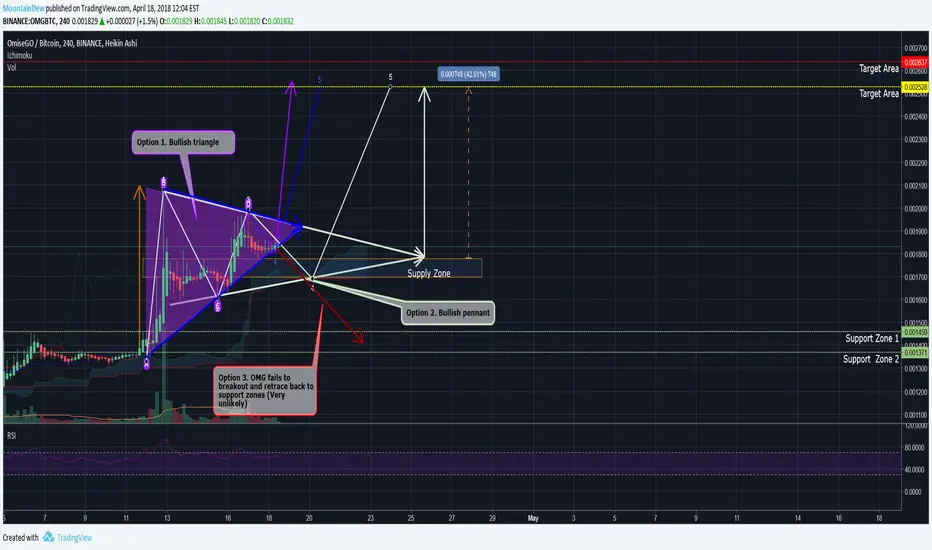Select the Option 2. Bullish pennant callout
This screenshot has height=550, width=932.
[448, 313]
